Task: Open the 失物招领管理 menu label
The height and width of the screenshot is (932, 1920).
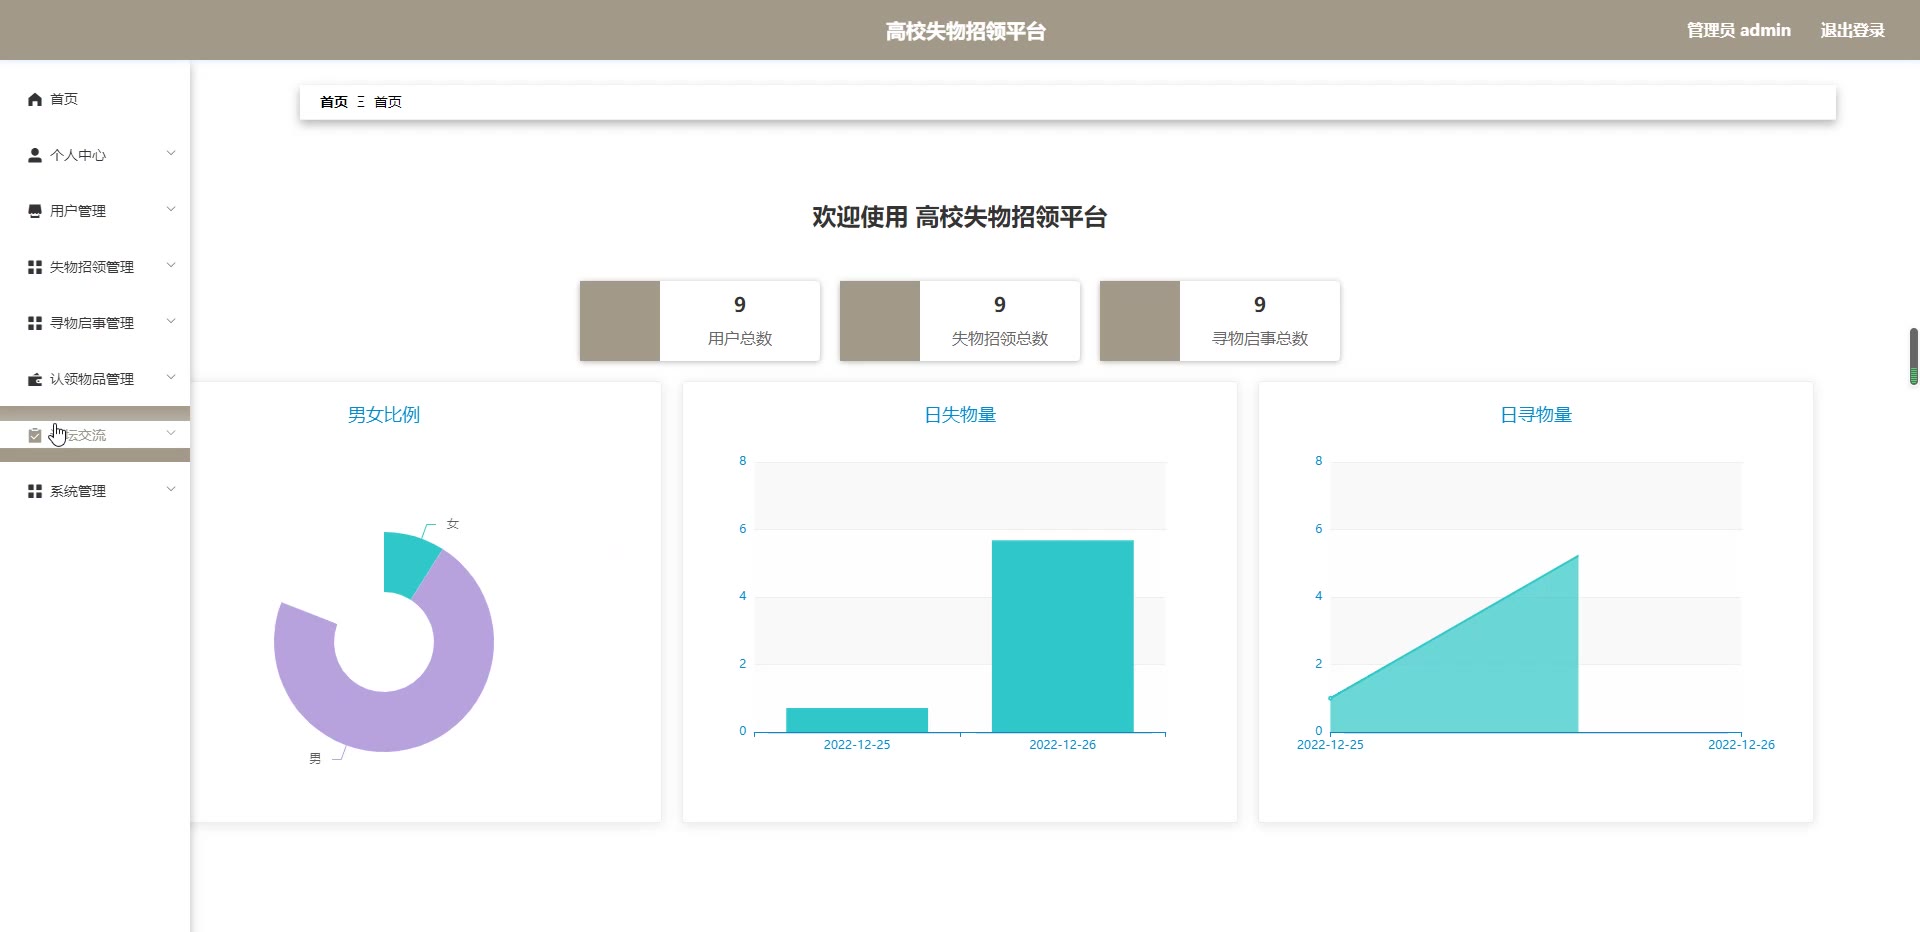Action: point(92,267)
